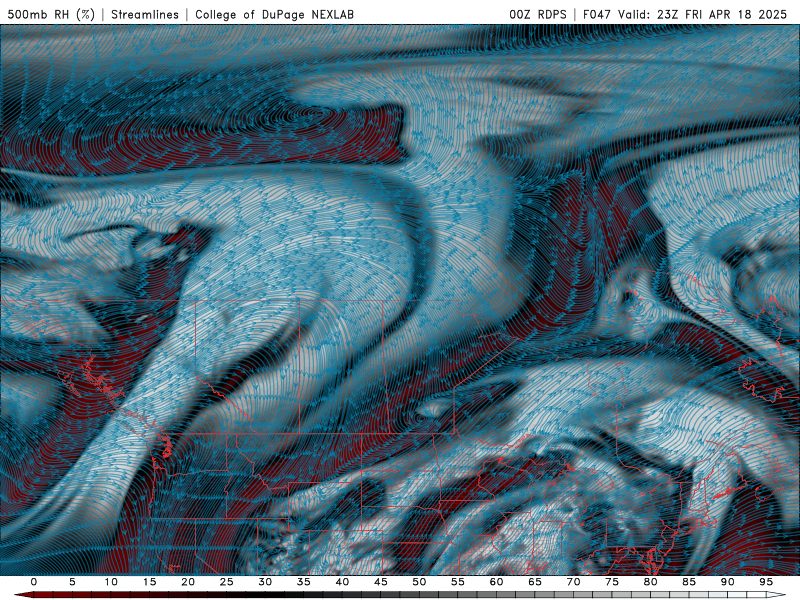Click the colorbar tick label "25"
The image size is (800, 600).
227,582
